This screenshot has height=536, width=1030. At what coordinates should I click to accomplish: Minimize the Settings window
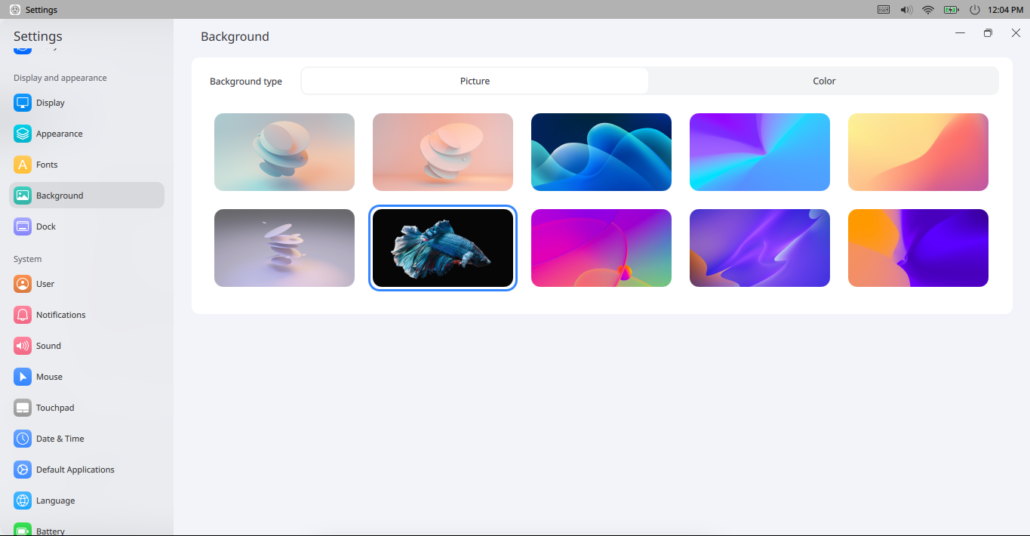click(960, 33)
